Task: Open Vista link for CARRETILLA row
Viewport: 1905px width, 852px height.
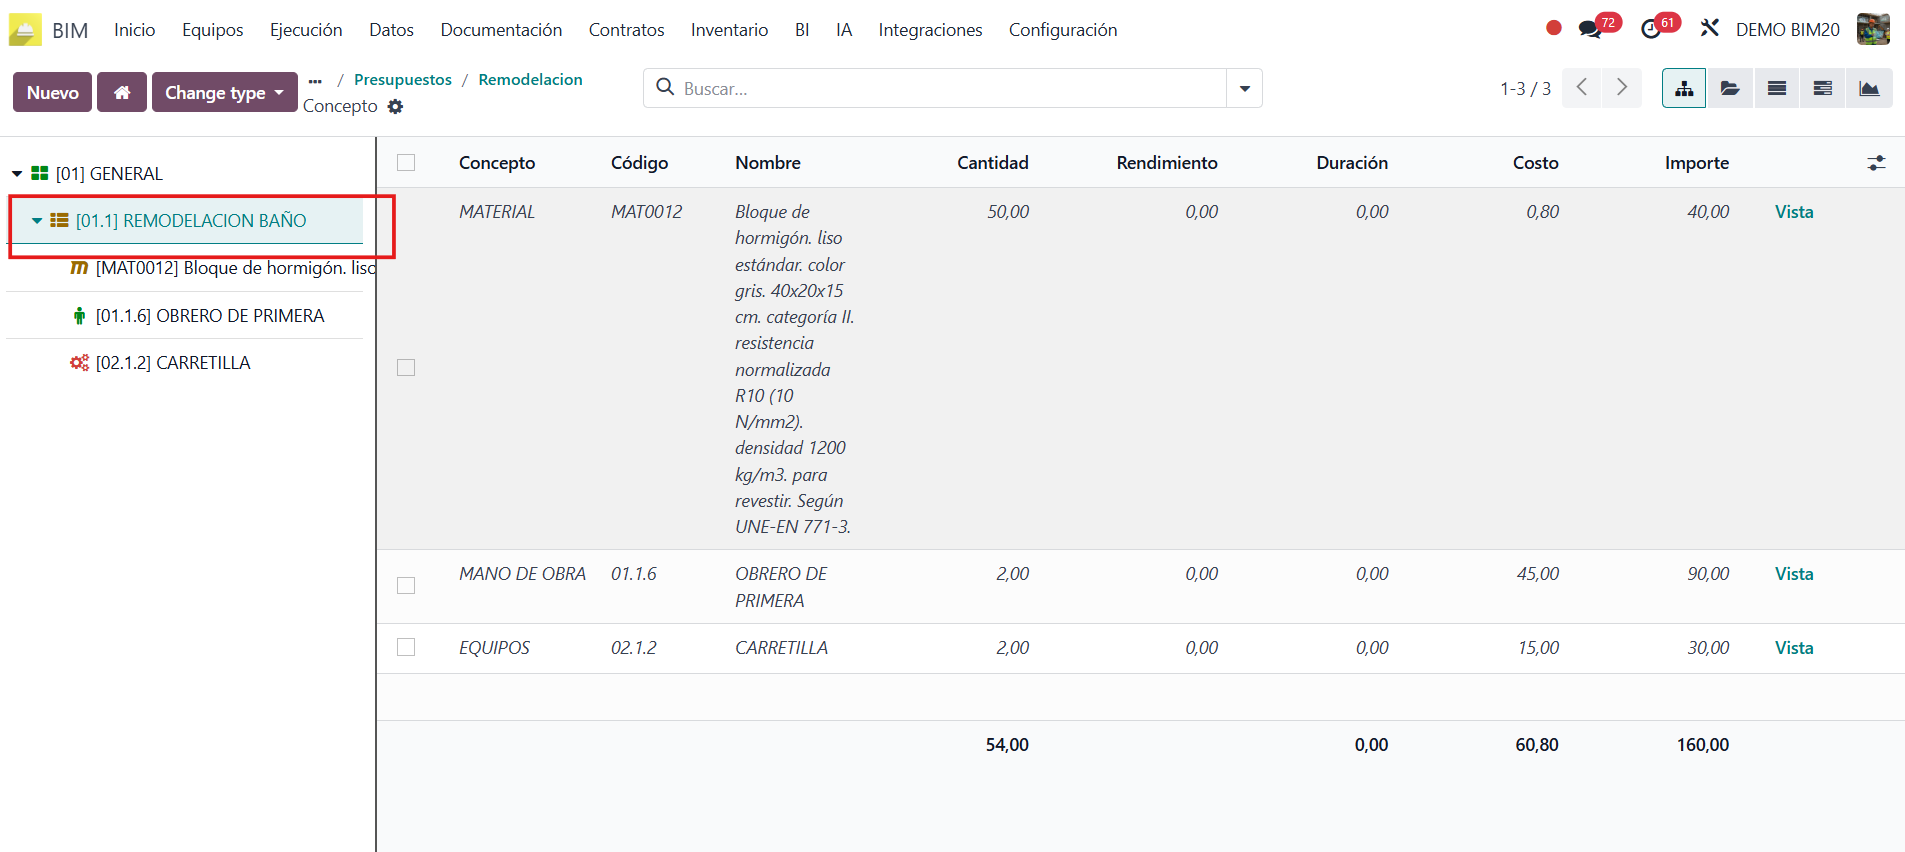Action: tap(1793, 648)
